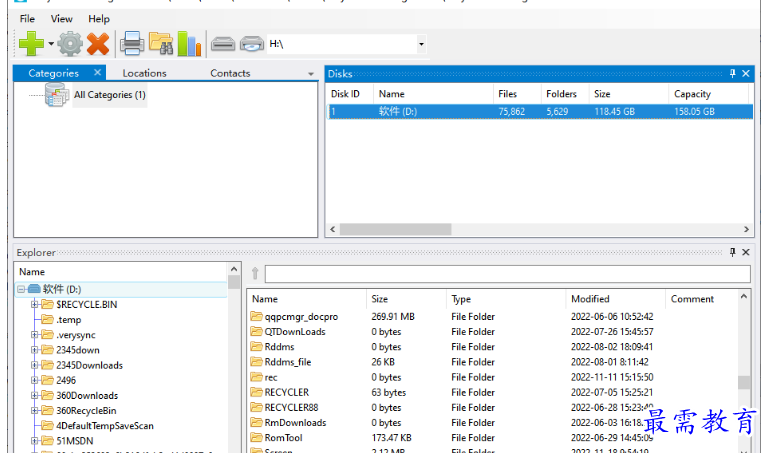This screenshot has height=453, width=765.
Task: Click the RomTool folder icon
Action: tap(257, 437)
